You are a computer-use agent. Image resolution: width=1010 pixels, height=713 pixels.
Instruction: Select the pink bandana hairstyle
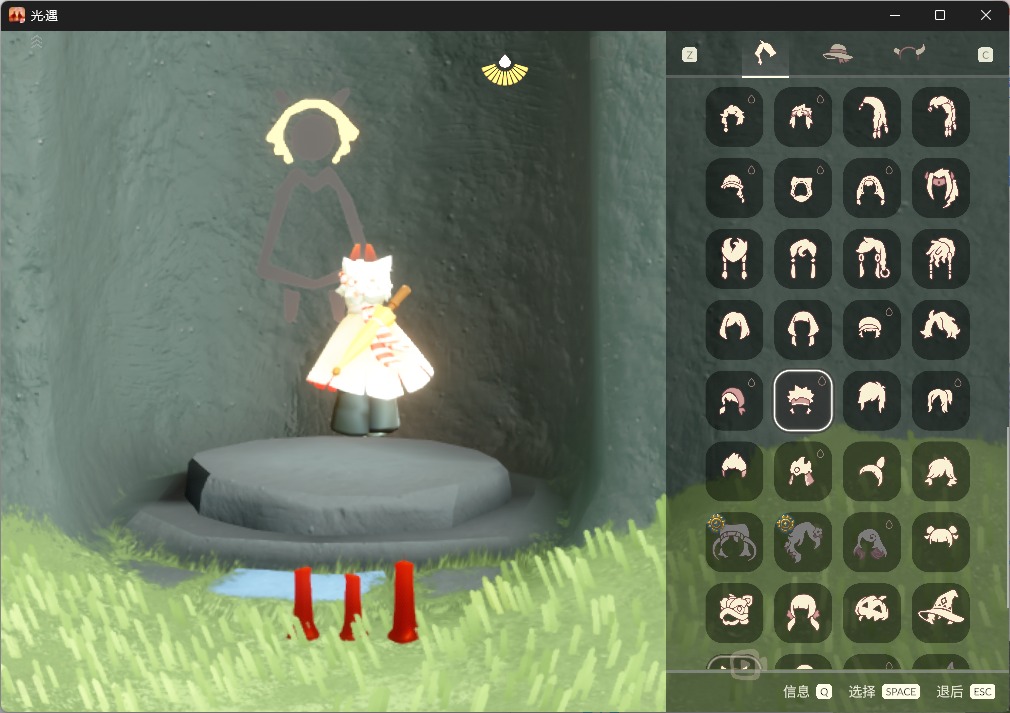734,401
